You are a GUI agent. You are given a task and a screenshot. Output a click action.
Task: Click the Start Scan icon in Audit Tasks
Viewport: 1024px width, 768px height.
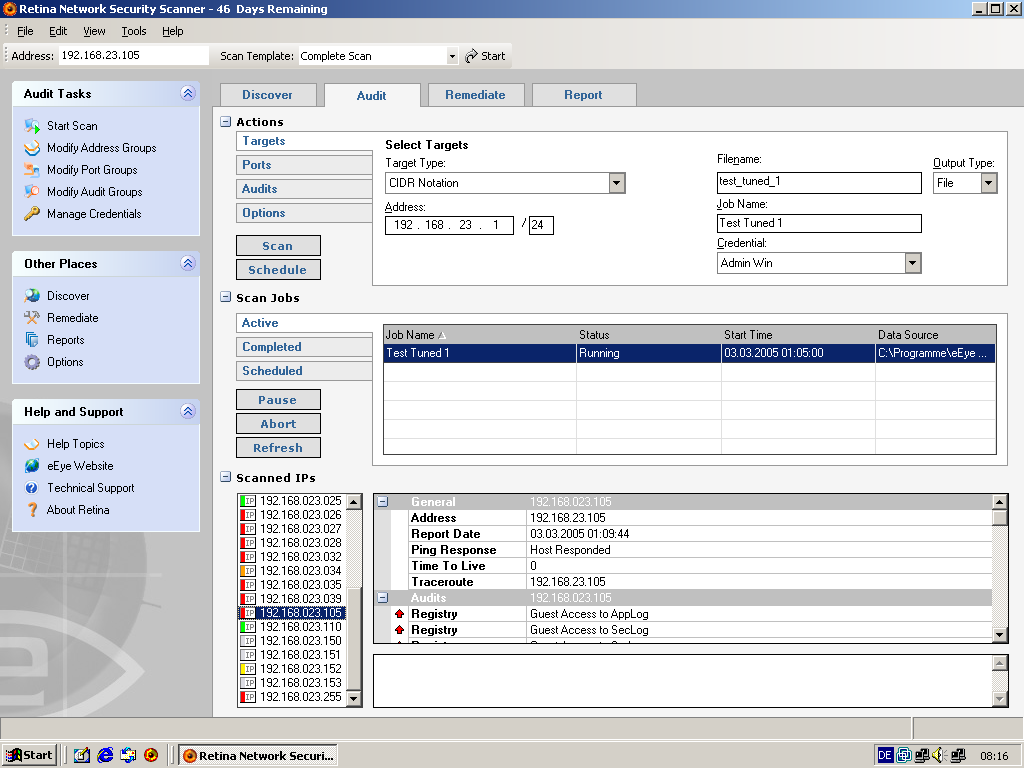(x=32, y=125)
